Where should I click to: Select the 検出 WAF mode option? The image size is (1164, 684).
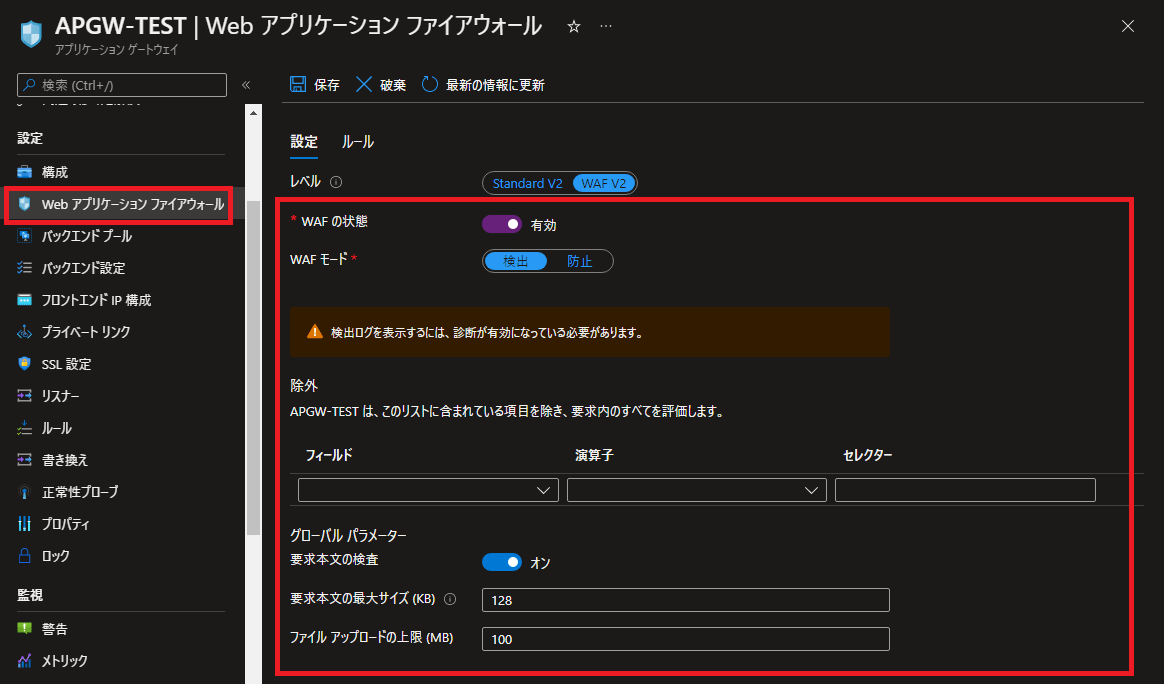[x=515, y=261]
